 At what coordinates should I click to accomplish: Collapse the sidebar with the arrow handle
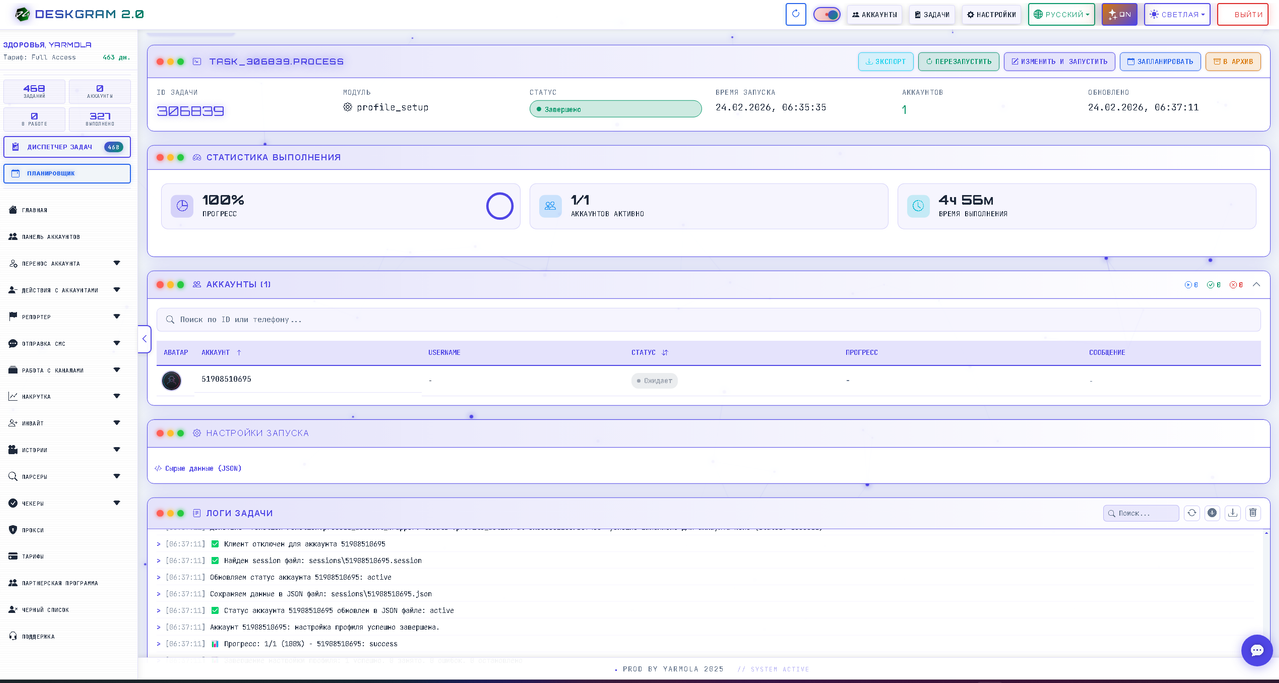(x=144, y=339)
